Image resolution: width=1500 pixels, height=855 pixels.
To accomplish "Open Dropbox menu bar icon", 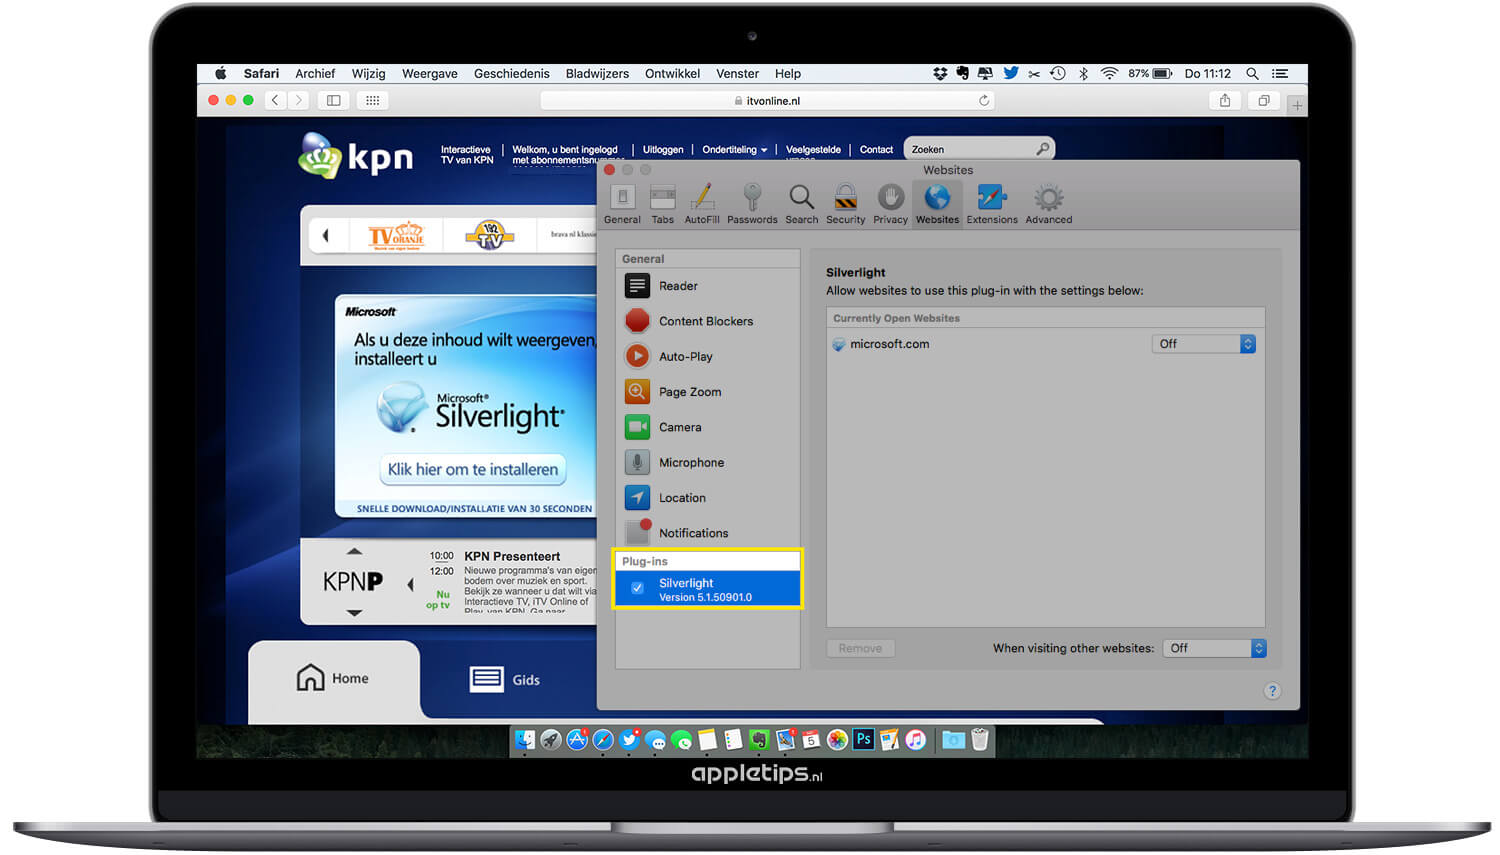I will [x=940, y=74].
